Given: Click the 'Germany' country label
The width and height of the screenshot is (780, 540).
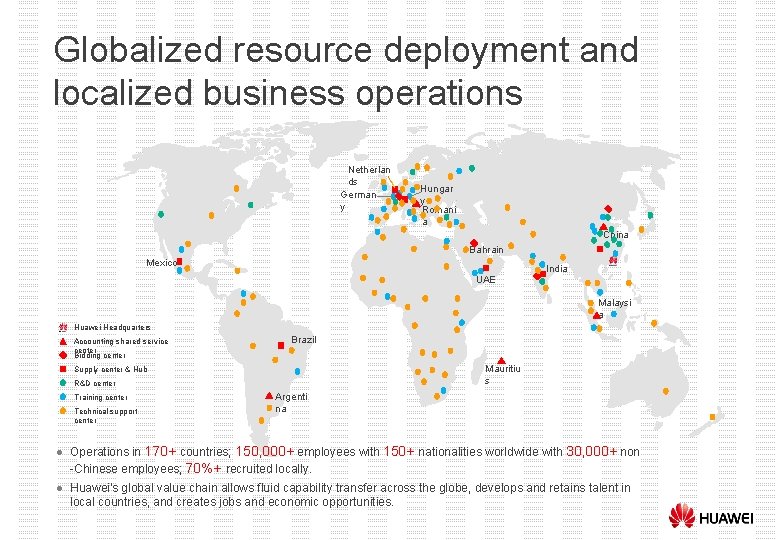Looking at the screenshot, I should click(358, 200).
